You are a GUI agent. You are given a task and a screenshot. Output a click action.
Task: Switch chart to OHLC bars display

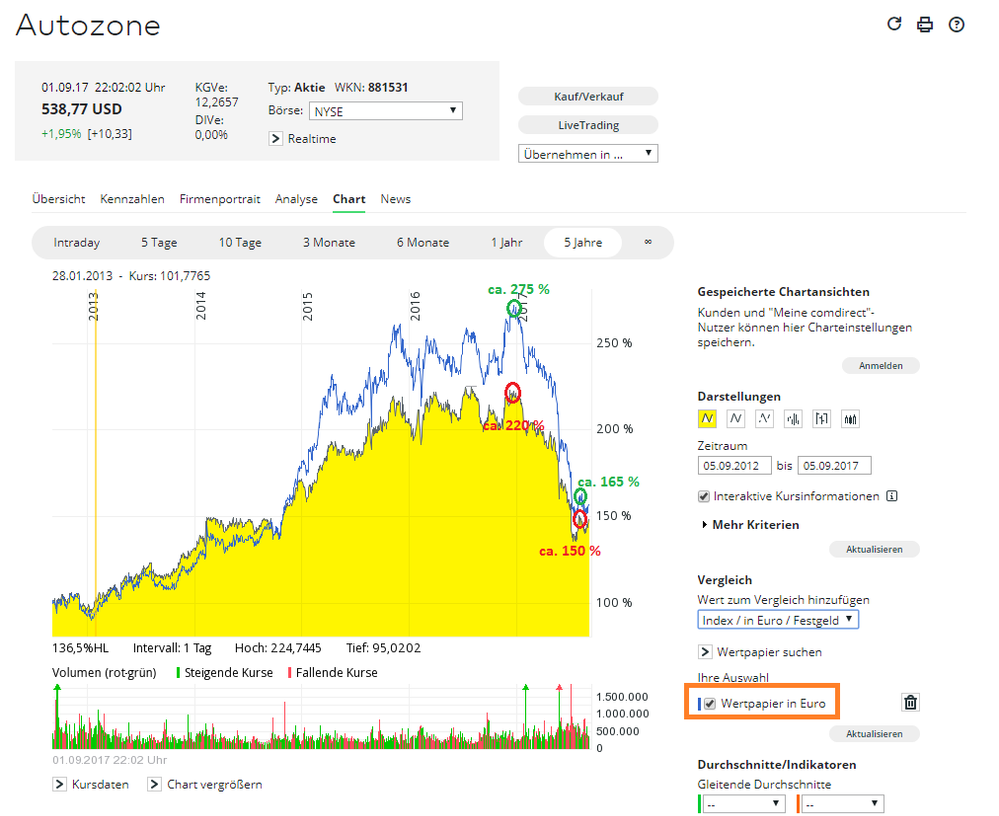point(821,418)
